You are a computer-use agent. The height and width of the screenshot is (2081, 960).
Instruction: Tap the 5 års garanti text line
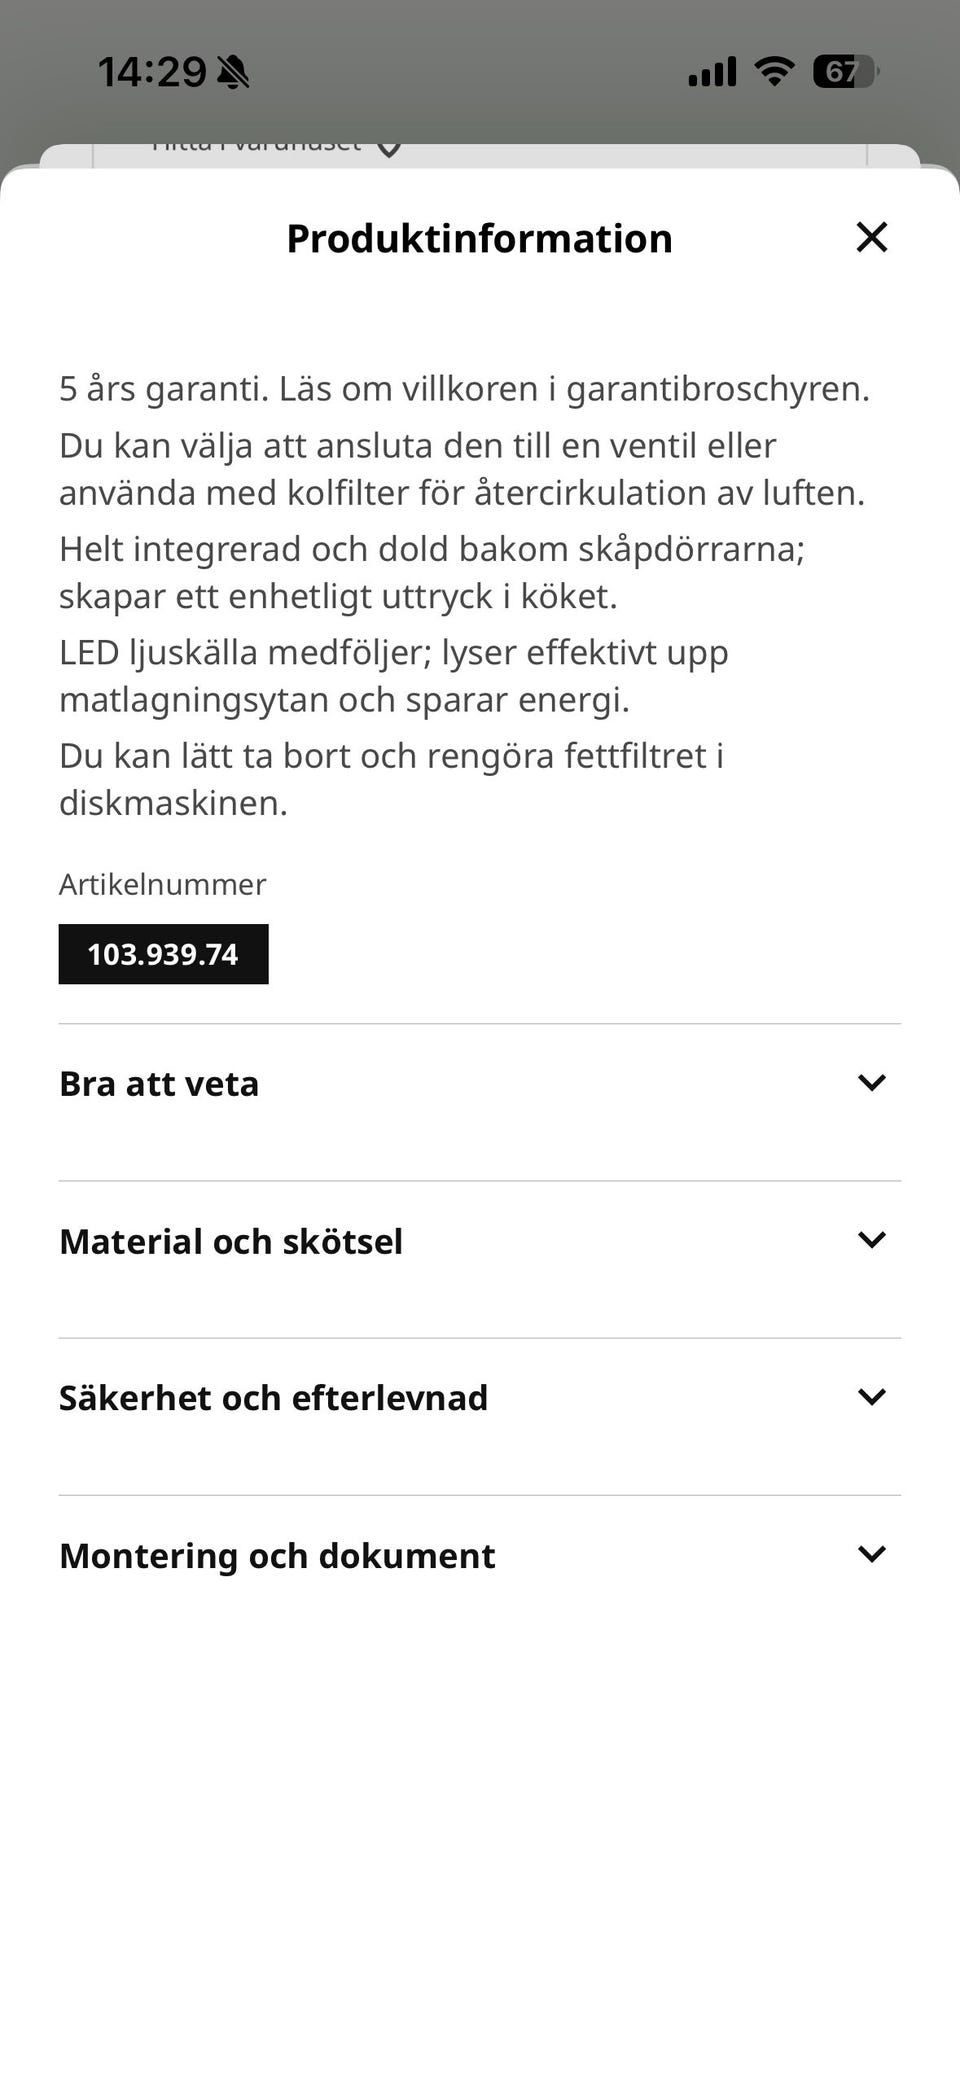464,388
